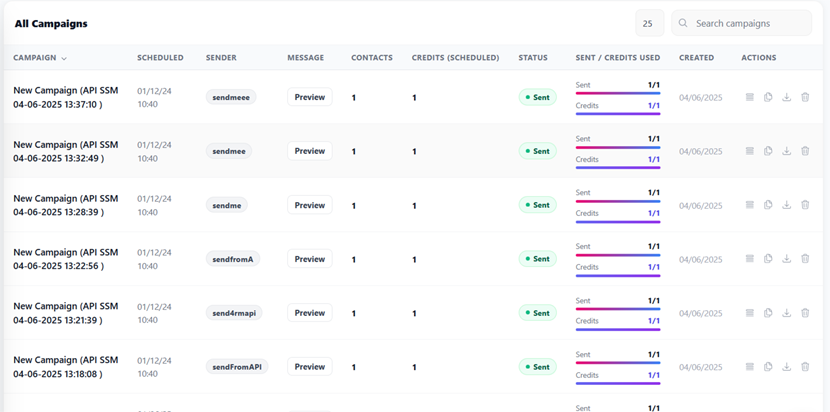The image size is (830, 412).
Task: Preview message of sendmeee campaign
Action: tap(310, 97)
